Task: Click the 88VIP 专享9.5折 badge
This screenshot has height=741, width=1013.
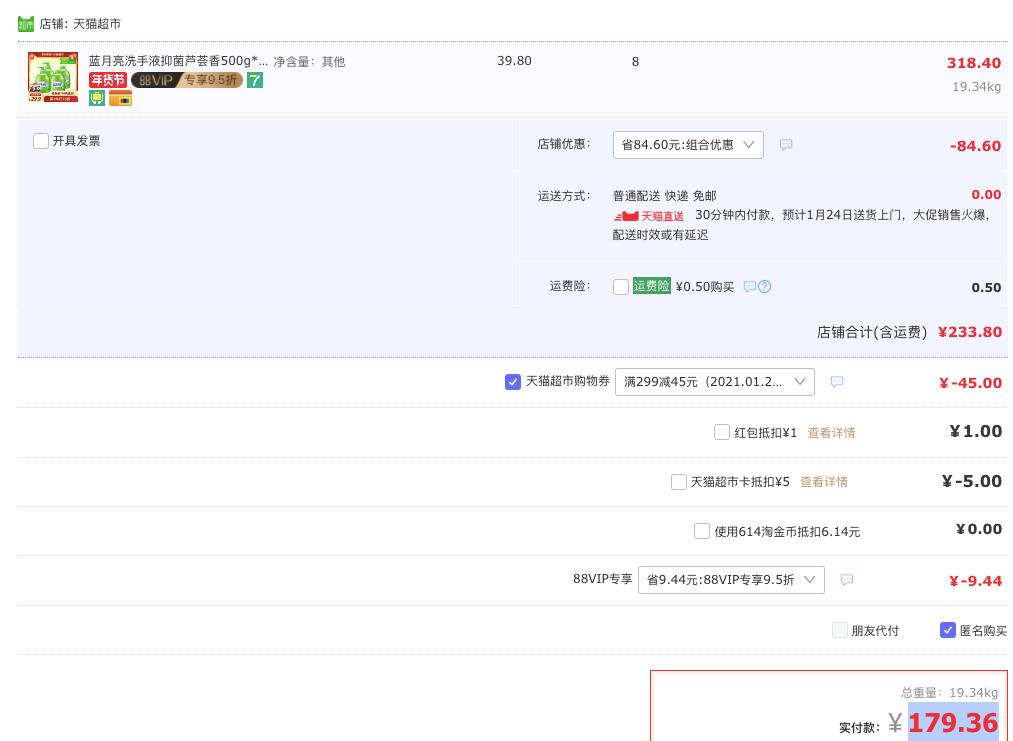Action: [x=187, y=80]
